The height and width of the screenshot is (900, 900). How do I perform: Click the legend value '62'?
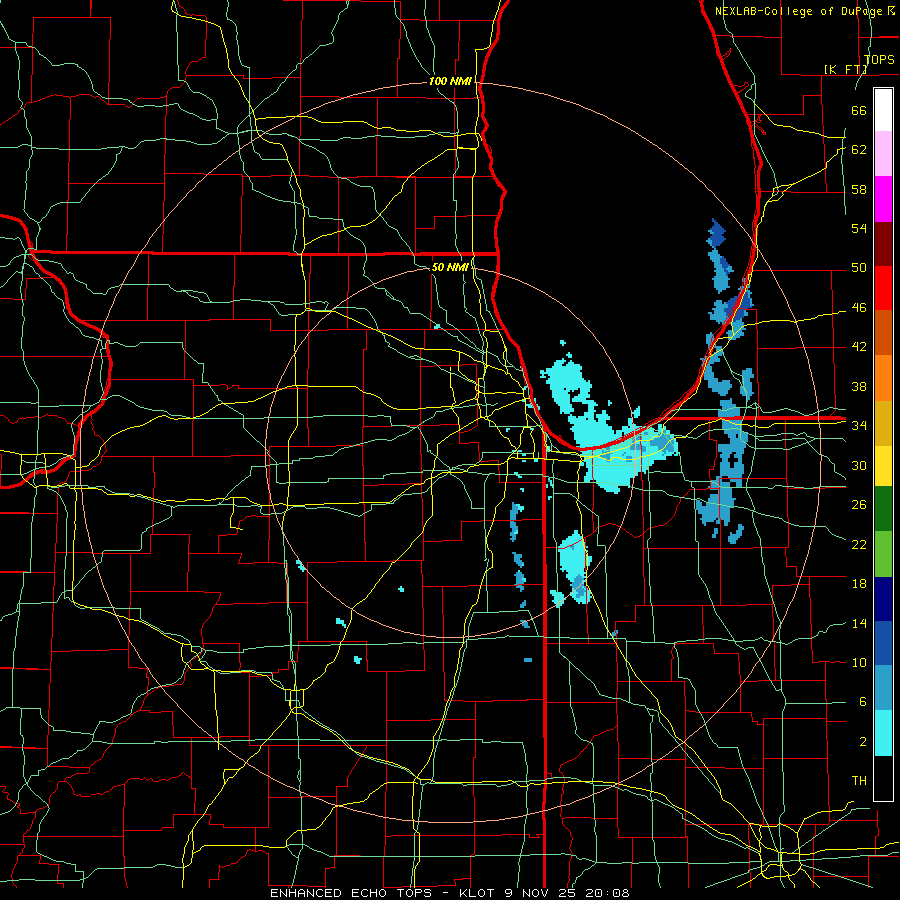[859, 150]
